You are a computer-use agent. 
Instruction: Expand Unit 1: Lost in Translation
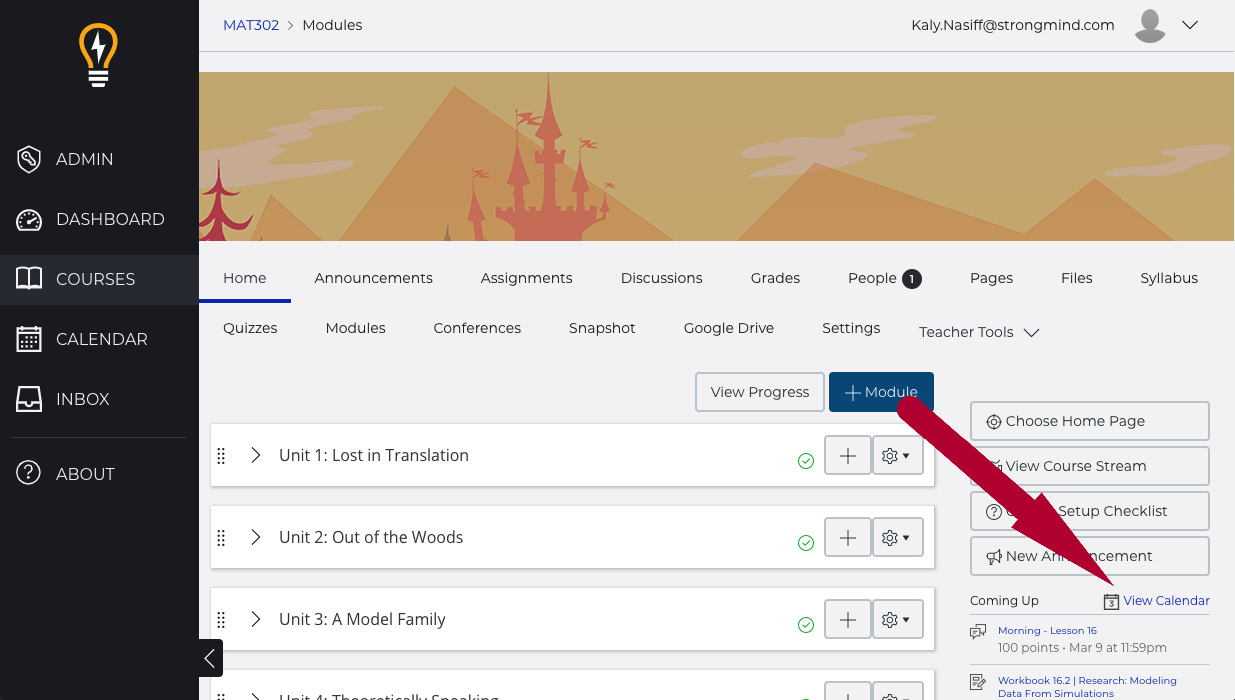(x=256, y=455)
